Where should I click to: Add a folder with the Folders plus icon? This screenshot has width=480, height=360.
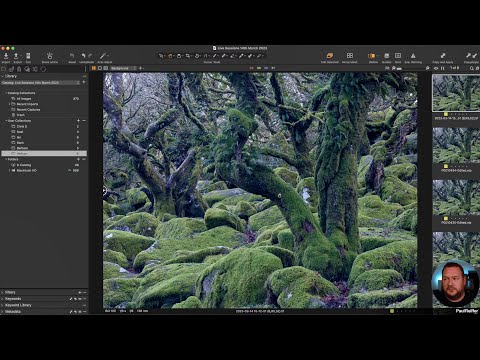click(79, 159)
